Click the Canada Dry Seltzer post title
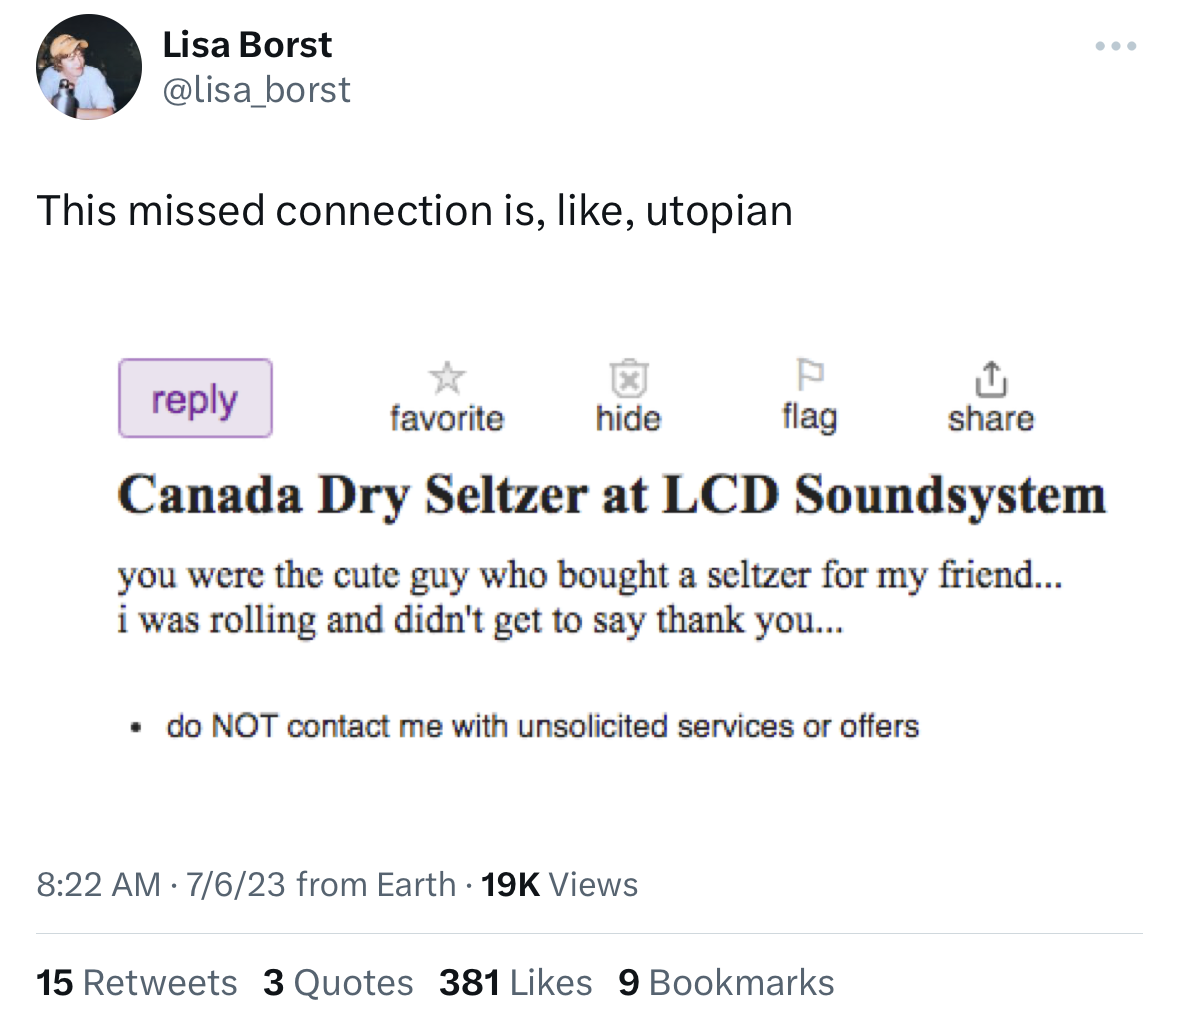 click(611, 495)
